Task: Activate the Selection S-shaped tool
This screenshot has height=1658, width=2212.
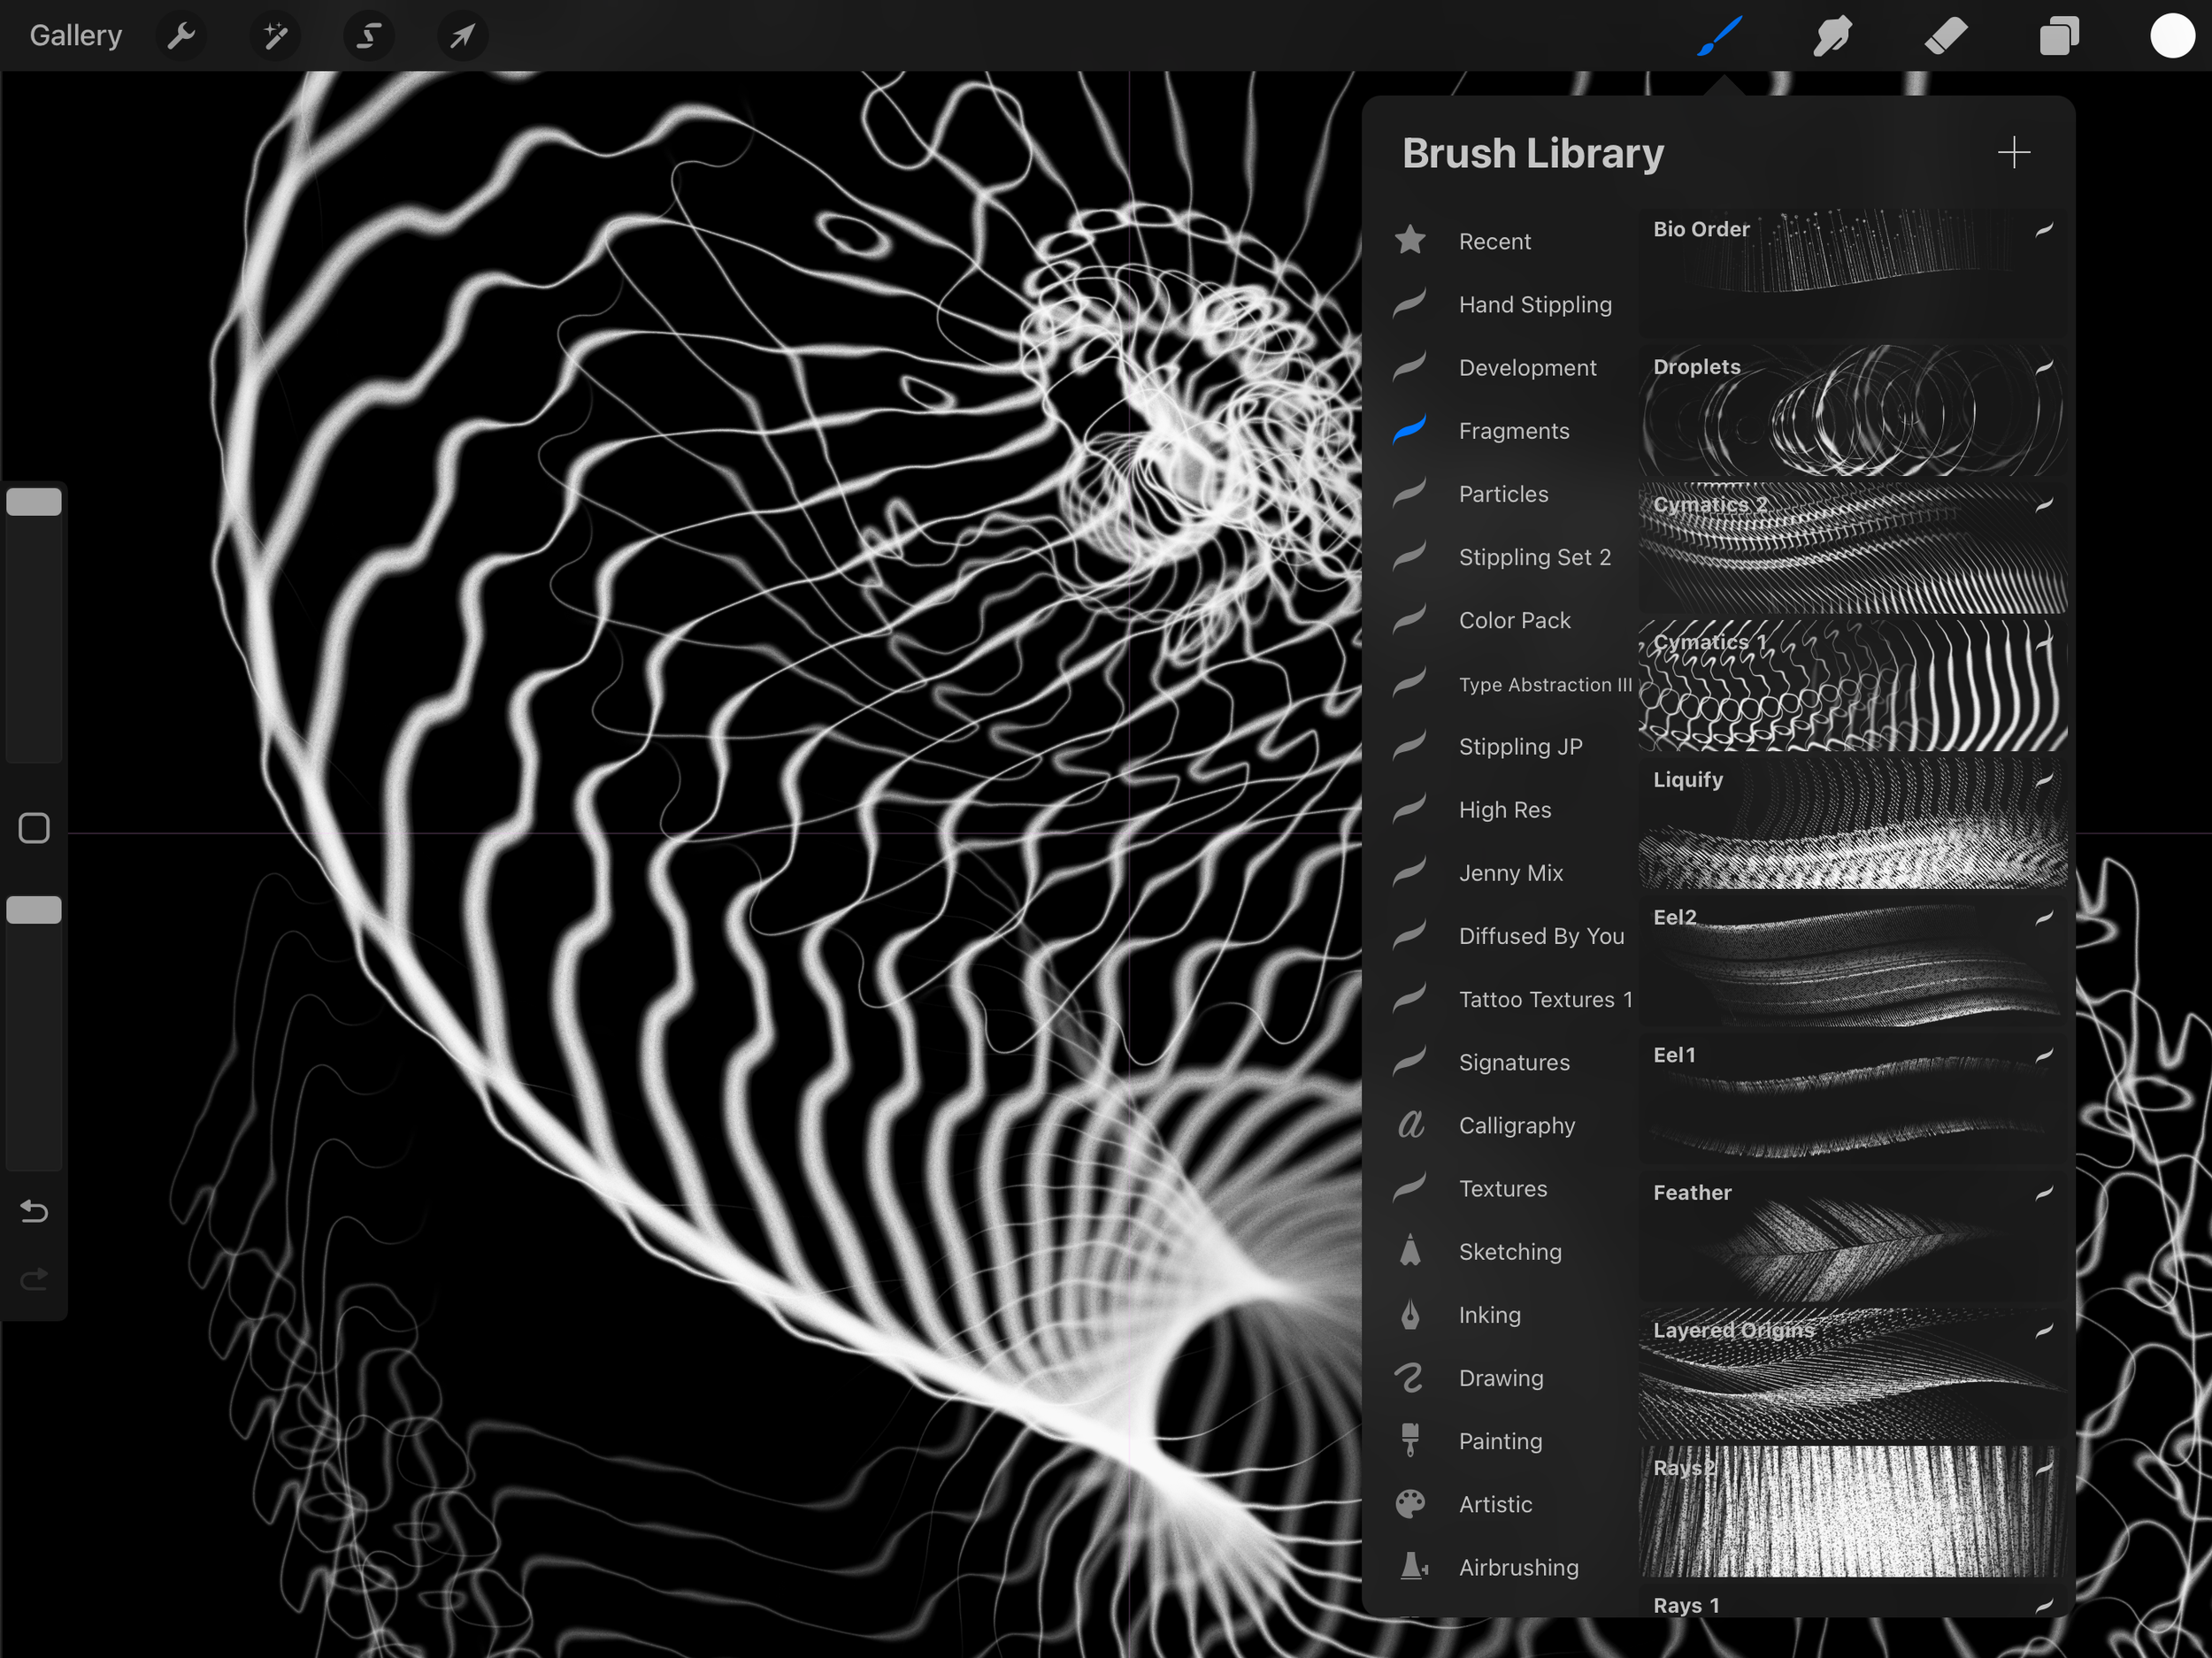Action: (x=369, y=36)
